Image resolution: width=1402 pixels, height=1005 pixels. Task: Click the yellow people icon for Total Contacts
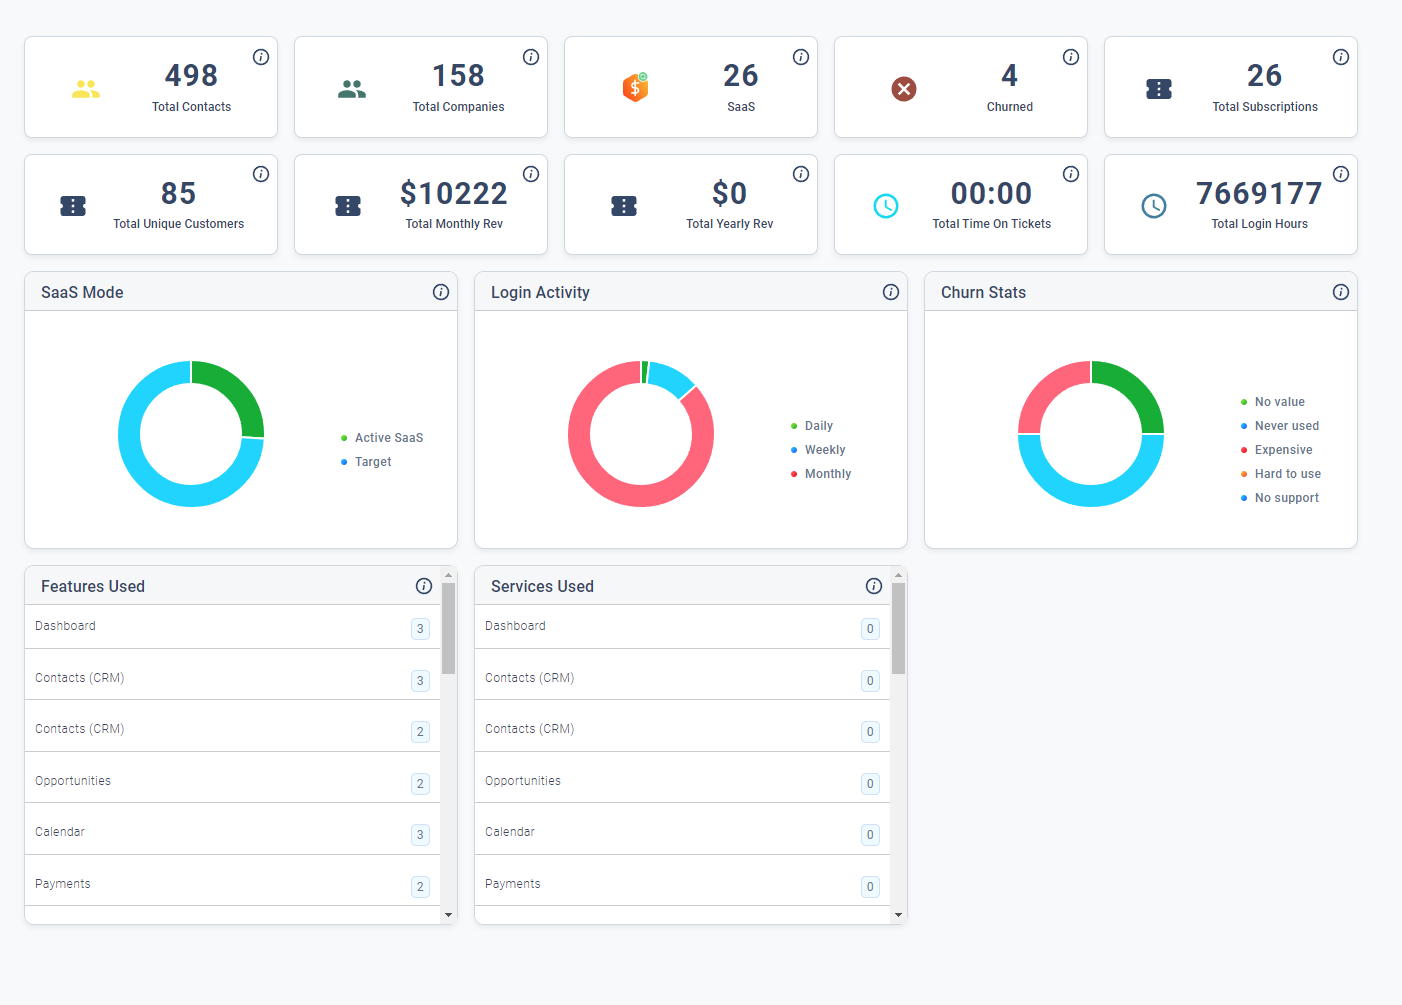pos(86,89)
